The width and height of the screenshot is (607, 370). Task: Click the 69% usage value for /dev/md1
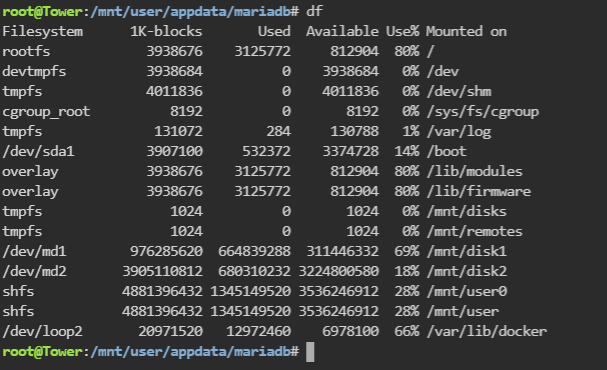tap(406, 252)
